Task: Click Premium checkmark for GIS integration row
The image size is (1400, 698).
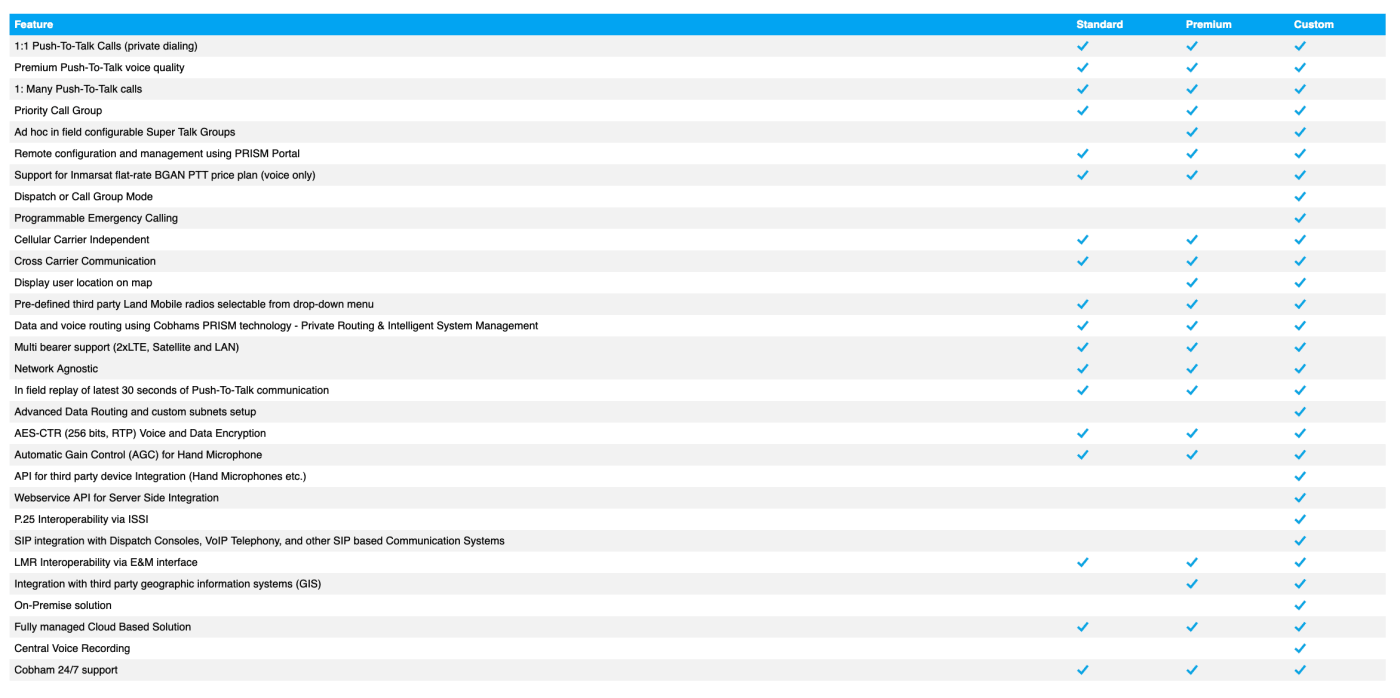Action: (x=1191, y=584)
